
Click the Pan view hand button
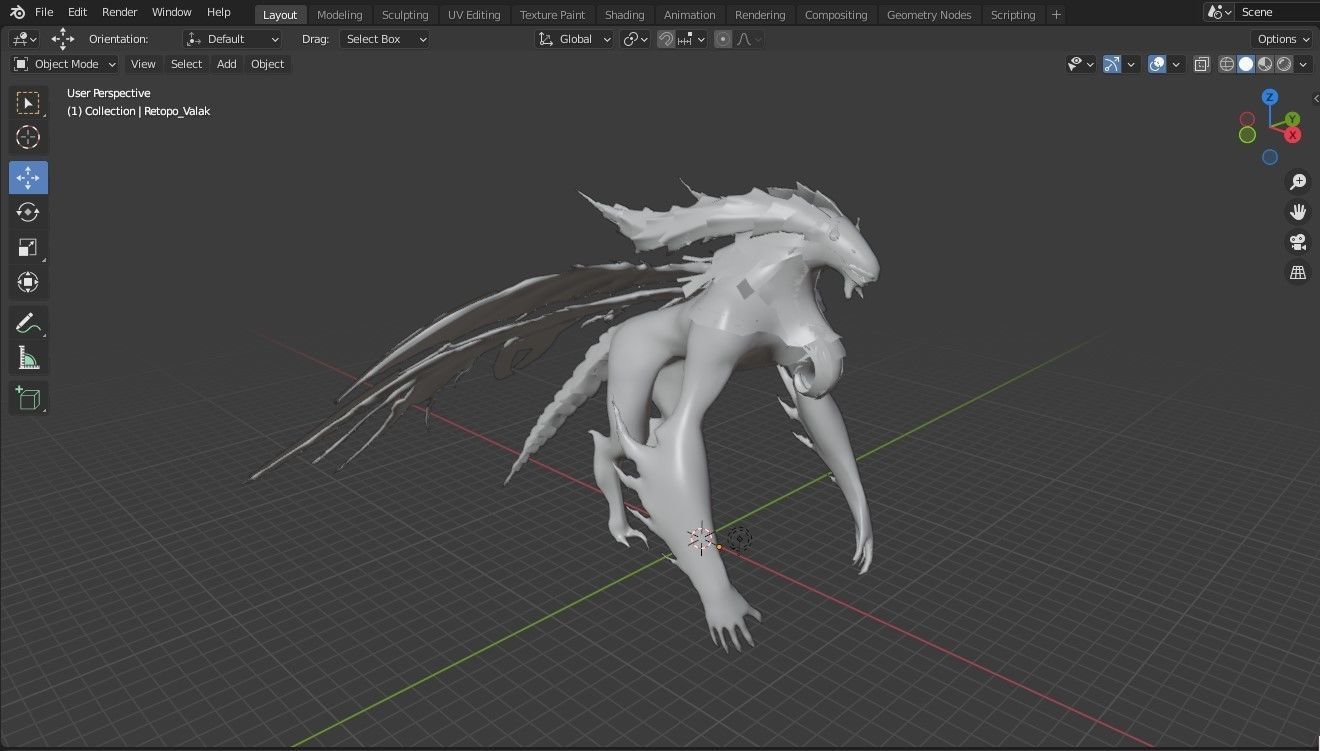(1298, 212)
